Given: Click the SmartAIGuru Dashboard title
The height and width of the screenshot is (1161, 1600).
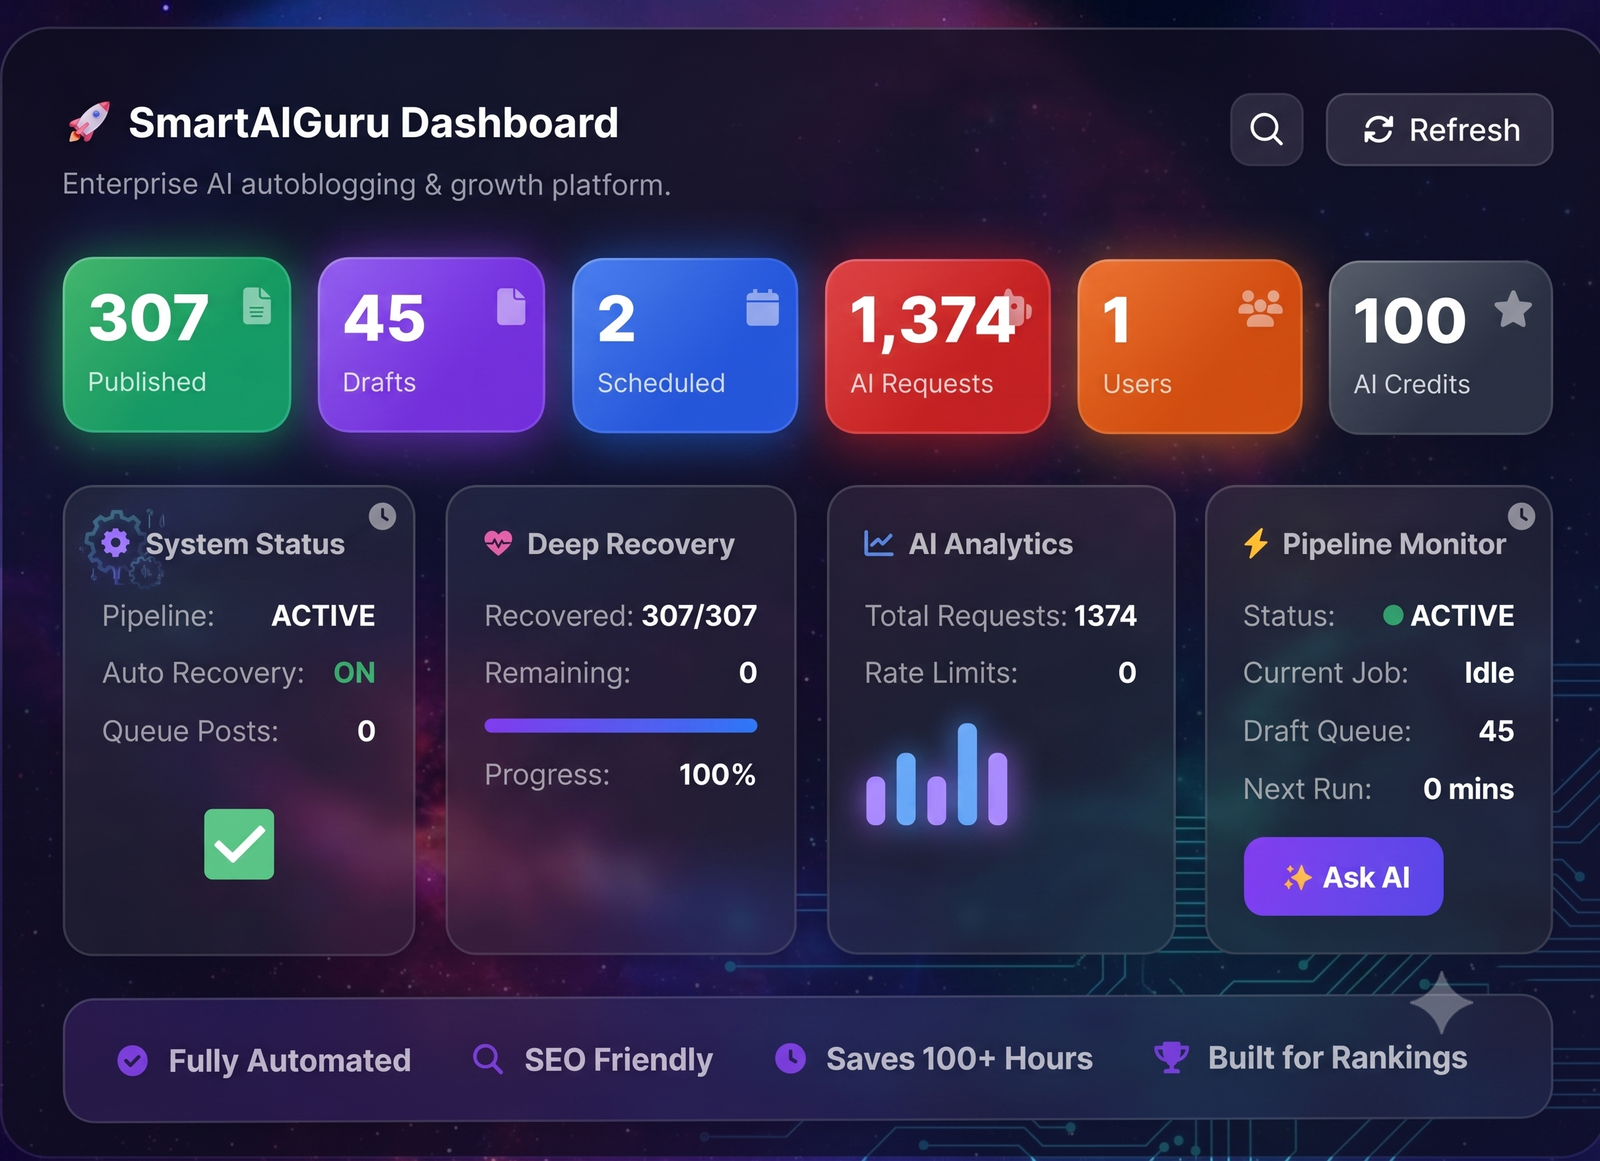Looking at the screenshot, I should [373, 123].
